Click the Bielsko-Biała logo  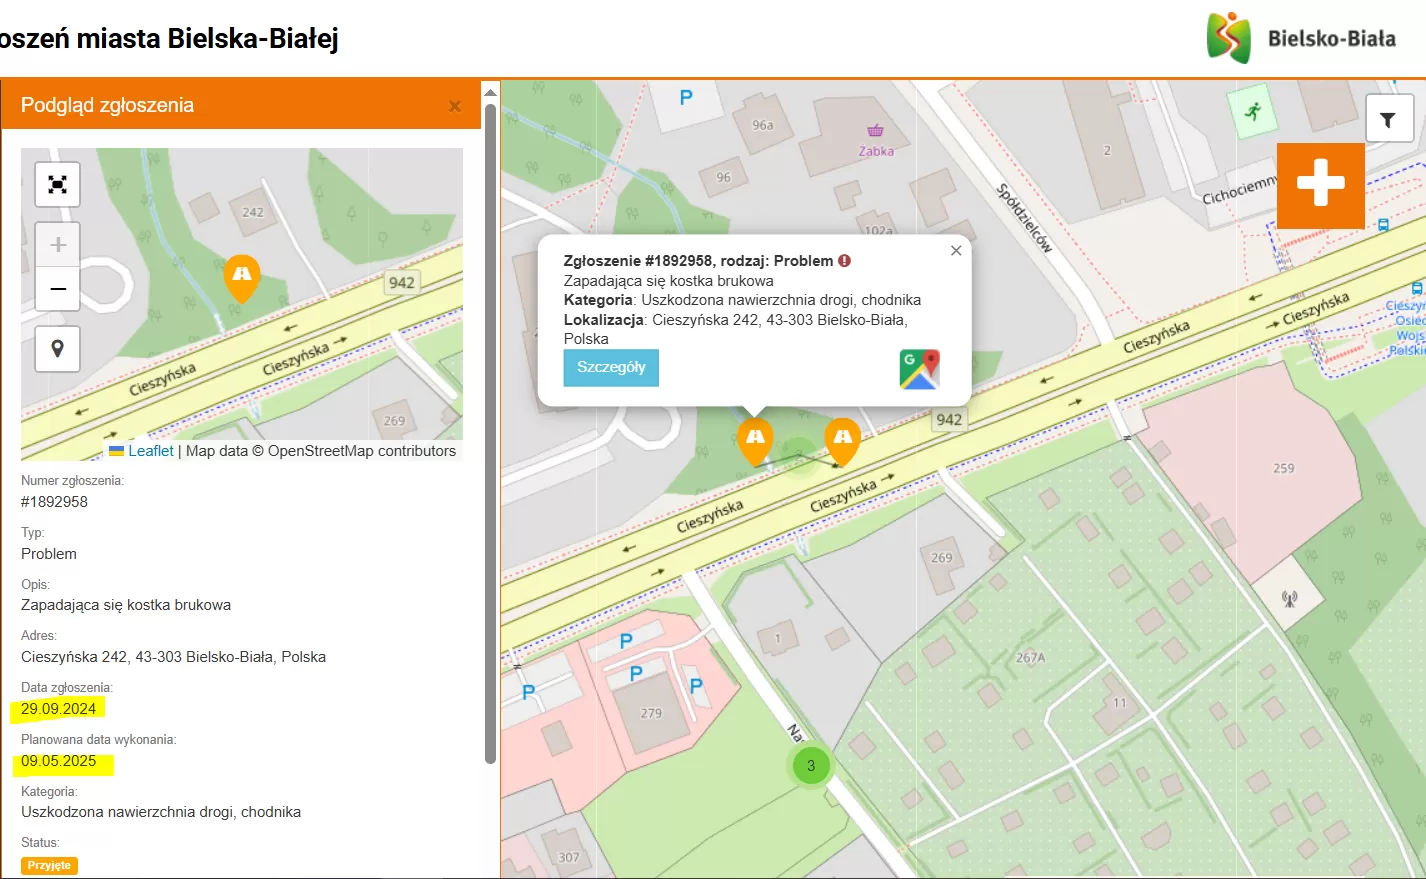click(x=1301, y=39)
